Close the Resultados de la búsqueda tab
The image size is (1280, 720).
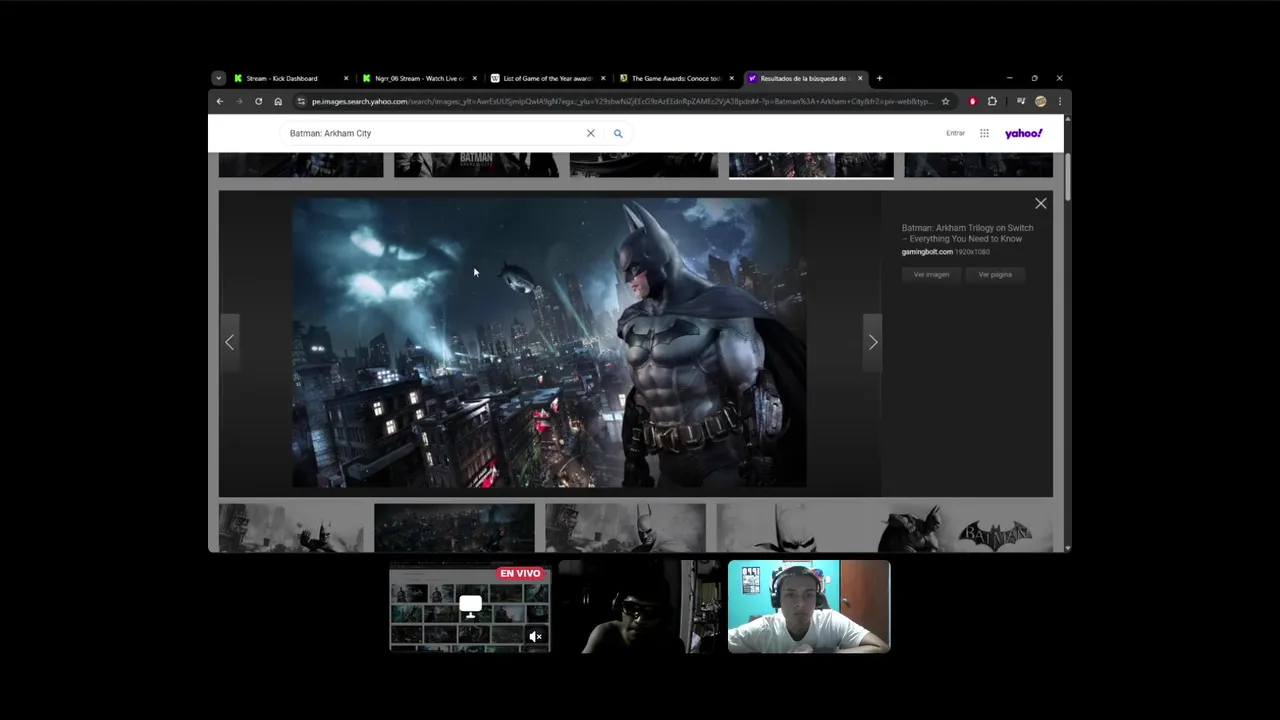(x=859, y=78)
